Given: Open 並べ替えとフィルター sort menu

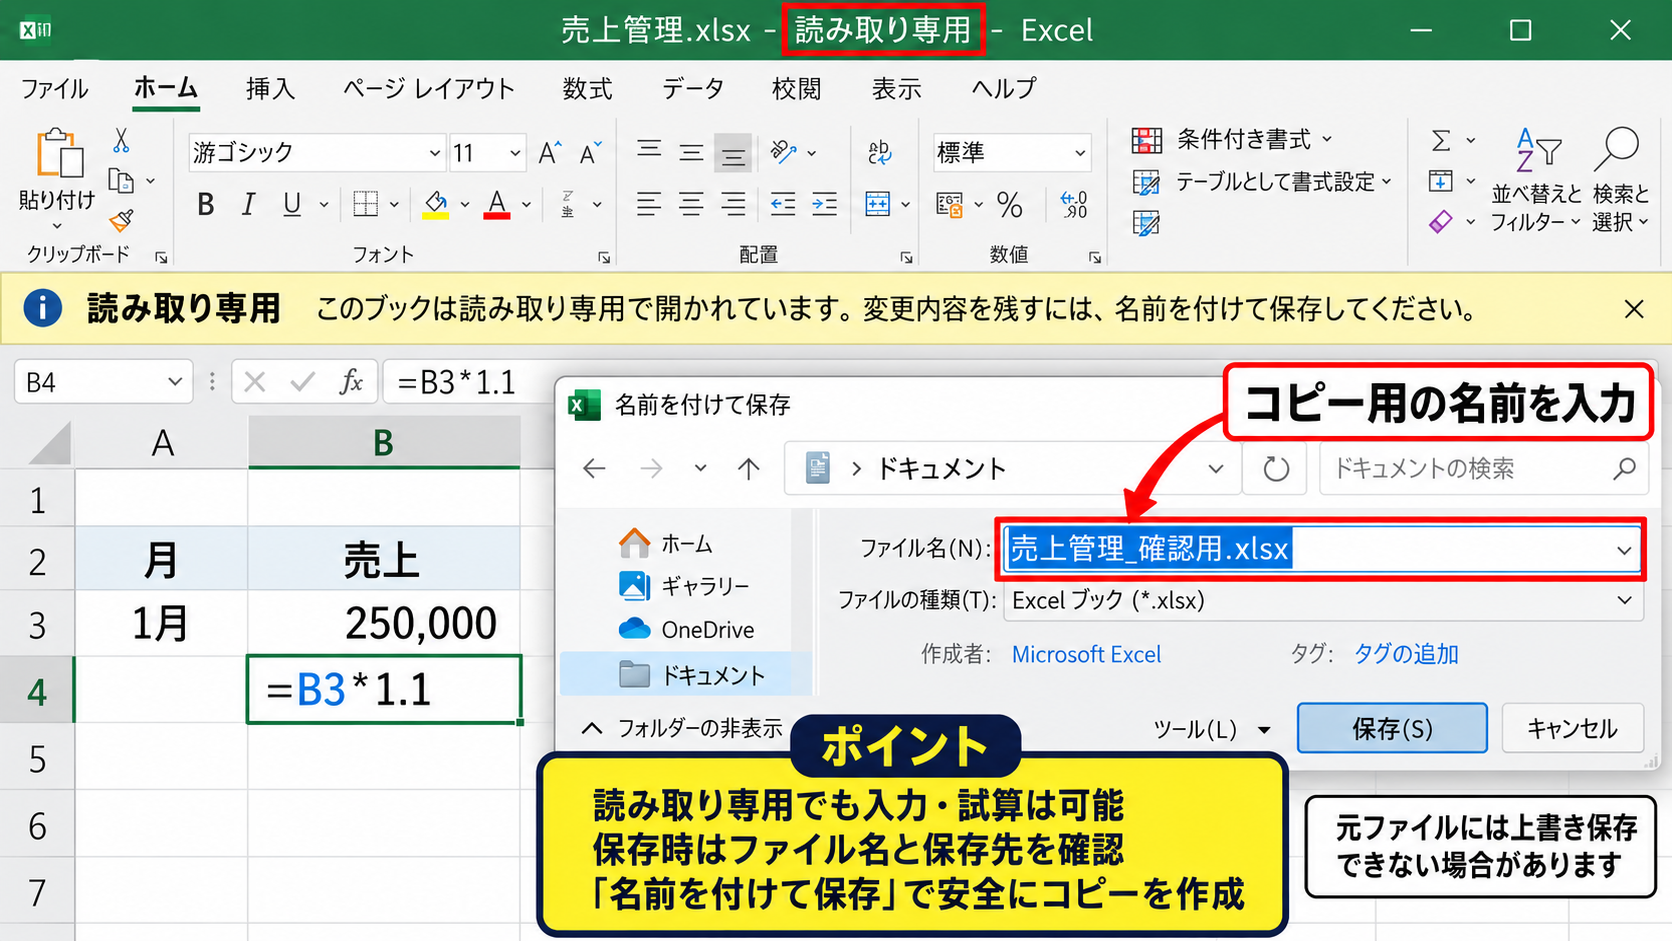Looking at the screenshot, I should [x=1536, y=180].
